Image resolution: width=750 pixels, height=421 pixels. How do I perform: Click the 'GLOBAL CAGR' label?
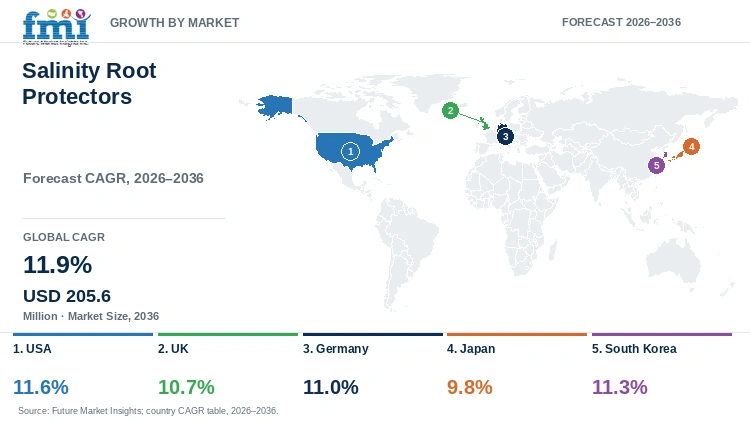(x=64, y=237)
